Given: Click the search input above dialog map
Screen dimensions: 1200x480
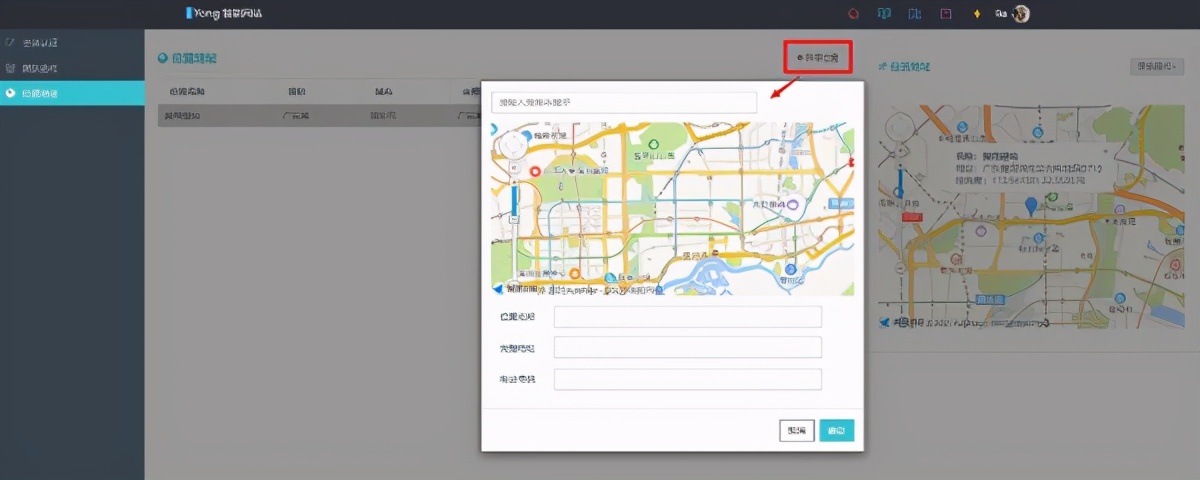Looking at the screenshot, I should pyautogui.click(x=624, y=103).
